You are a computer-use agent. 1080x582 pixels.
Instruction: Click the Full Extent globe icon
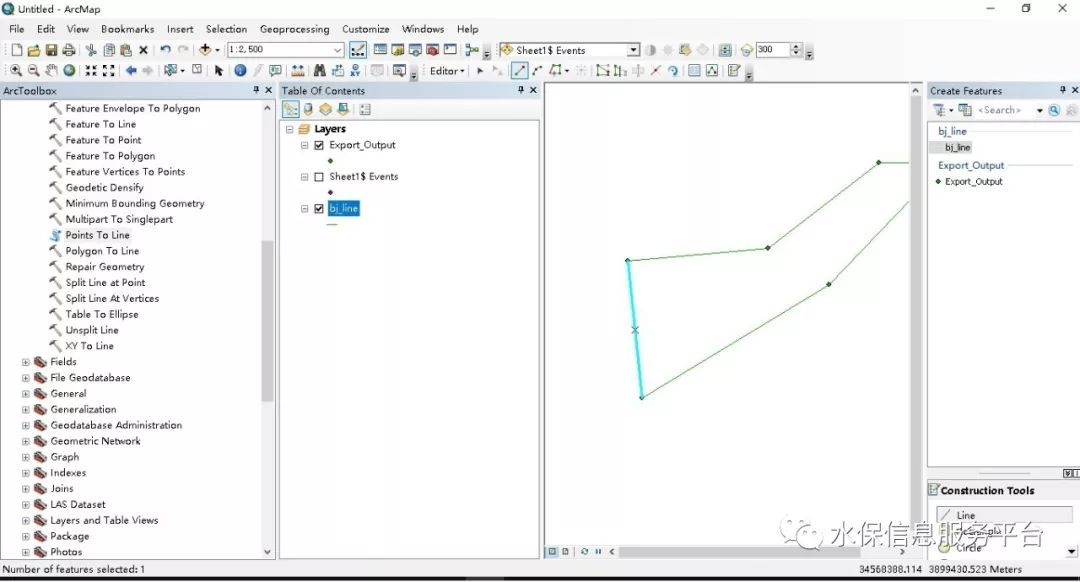[70, 70]
